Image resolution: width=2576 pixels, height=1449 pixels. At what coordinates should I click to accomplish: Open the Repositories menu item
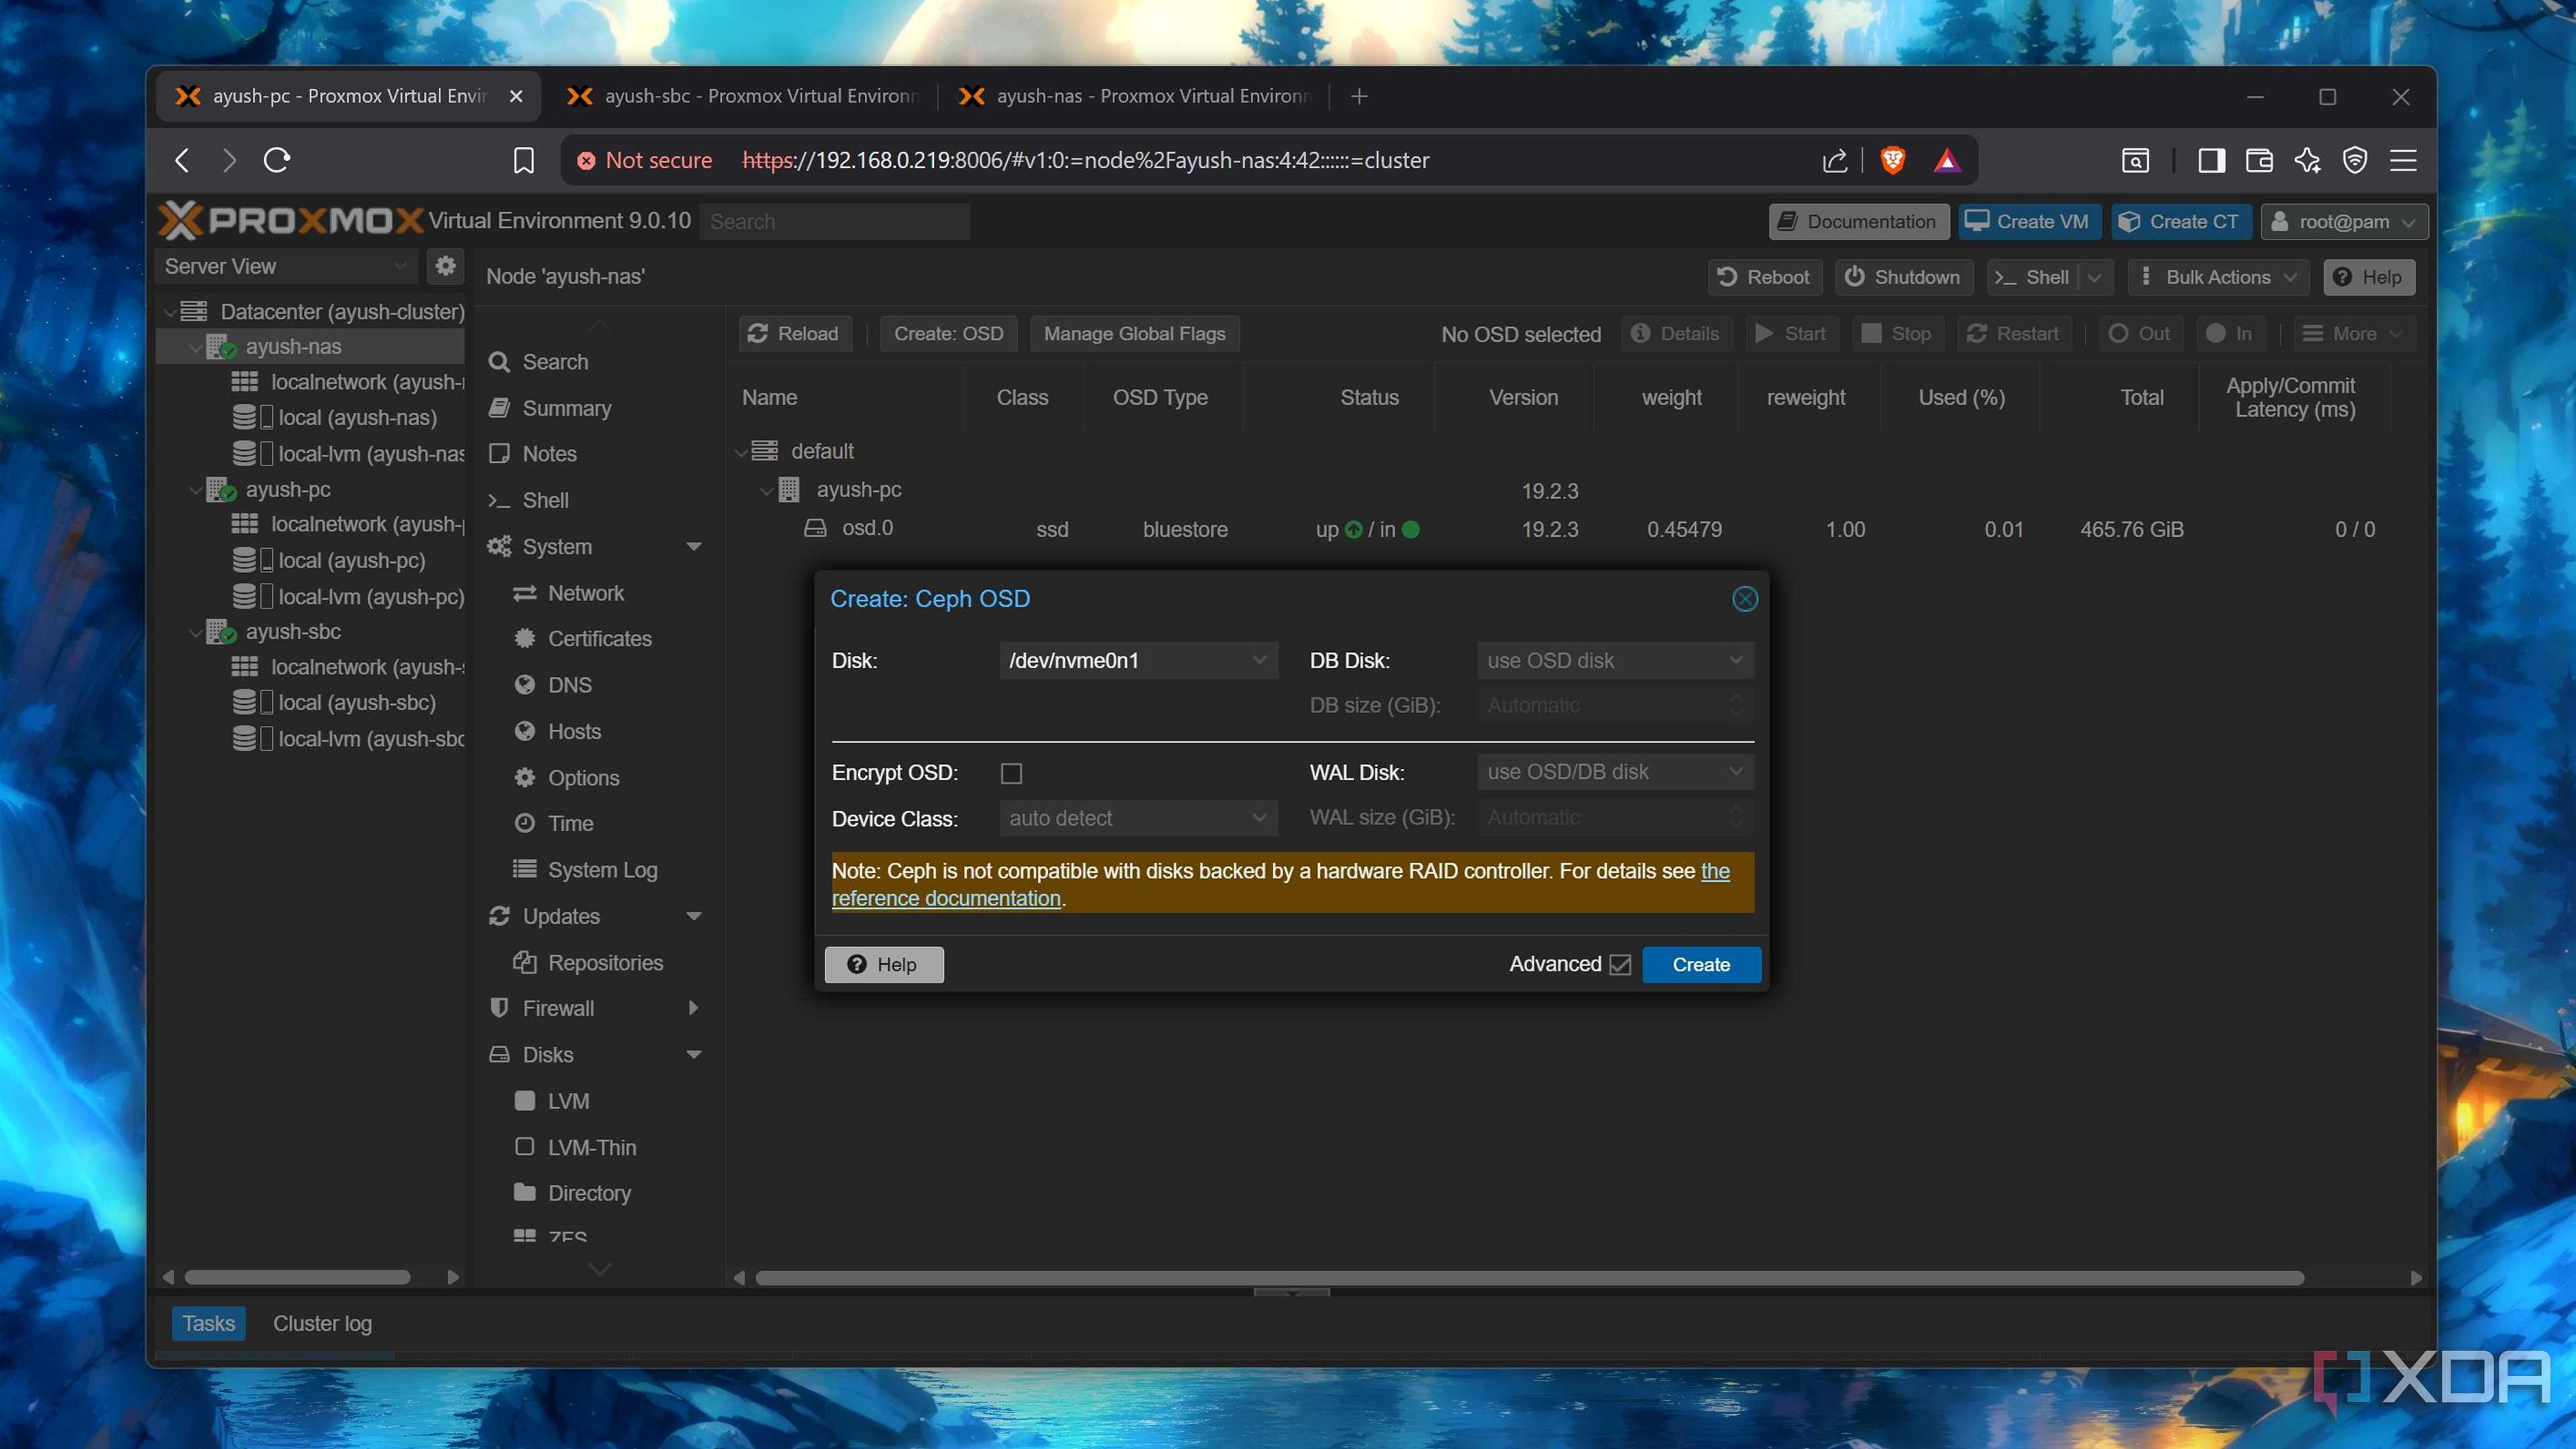(605, 963)
